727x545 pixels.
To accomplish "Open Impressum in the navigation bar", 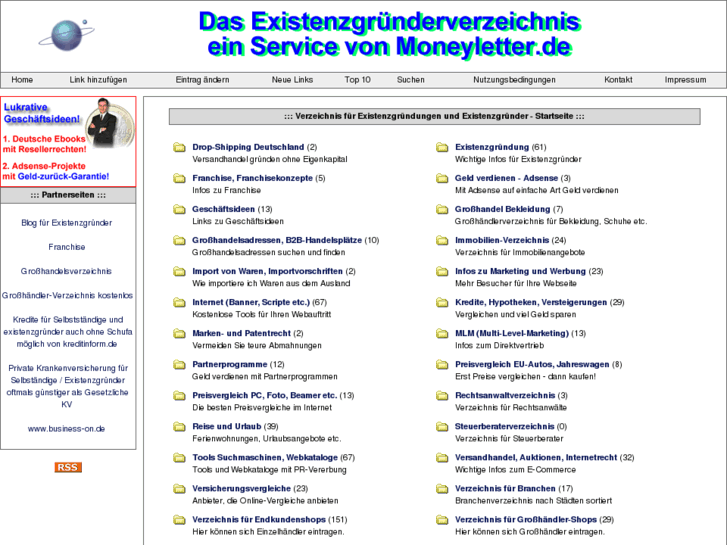I will tap(685, 80).
